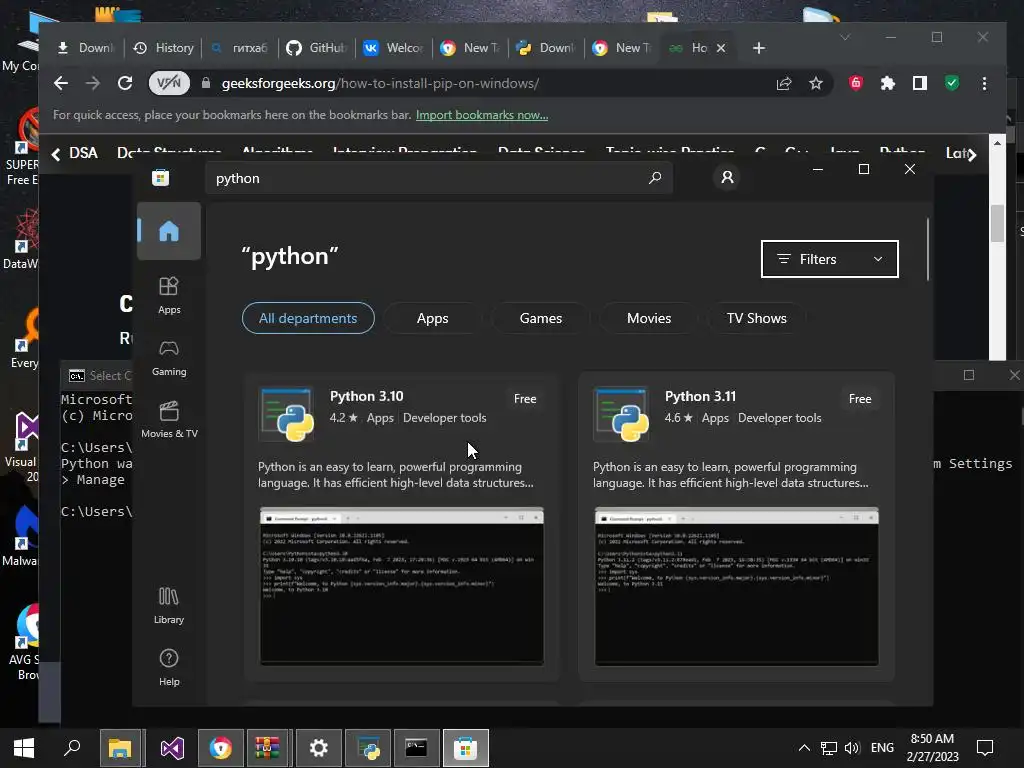The width and height of the screenshot is (1024, 768).
Task: Show hidden tray icons chevron
Action: tap(804, 748)
